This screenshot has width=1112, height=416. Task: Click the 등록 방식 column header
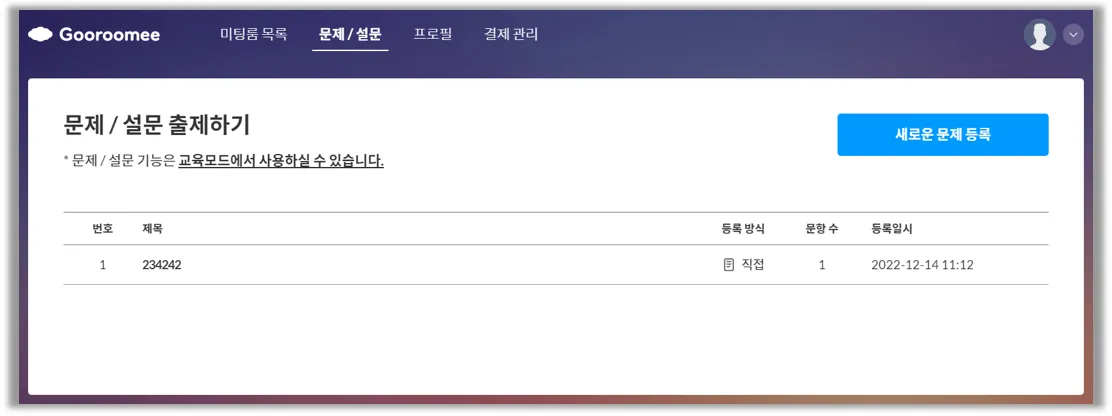coord(743,229)
